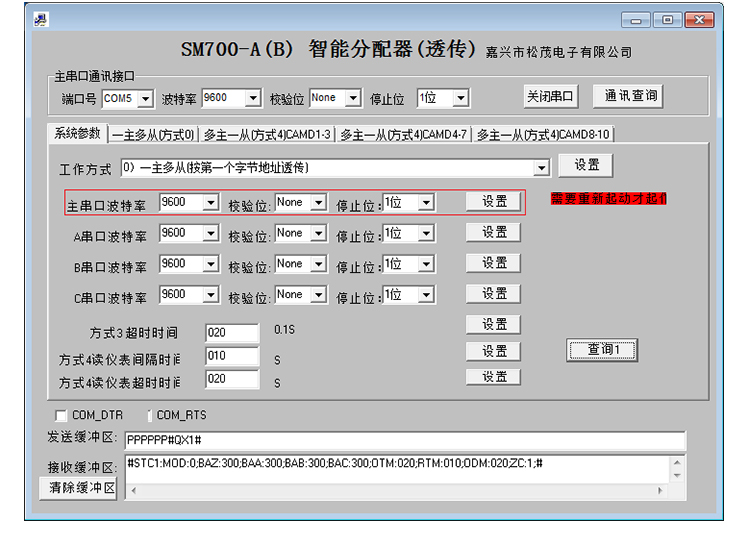
Task: Toggle the COM_RTS checkbox
Action: coord(151,415)
